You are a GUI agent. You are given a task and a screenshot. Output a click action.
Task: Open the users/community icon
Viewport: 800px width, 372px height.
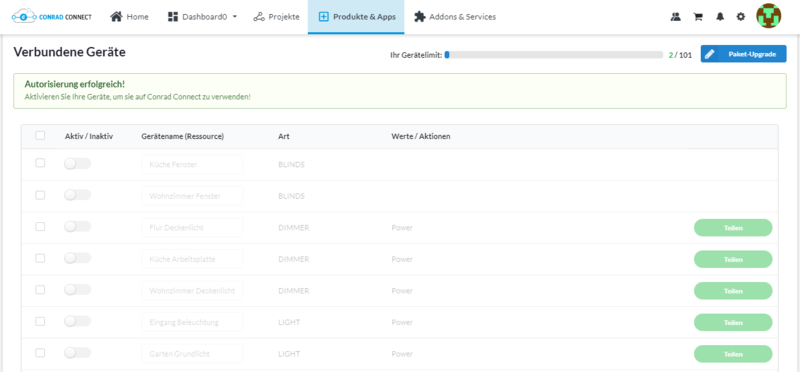pyautogui.click(x=676, y=17)
